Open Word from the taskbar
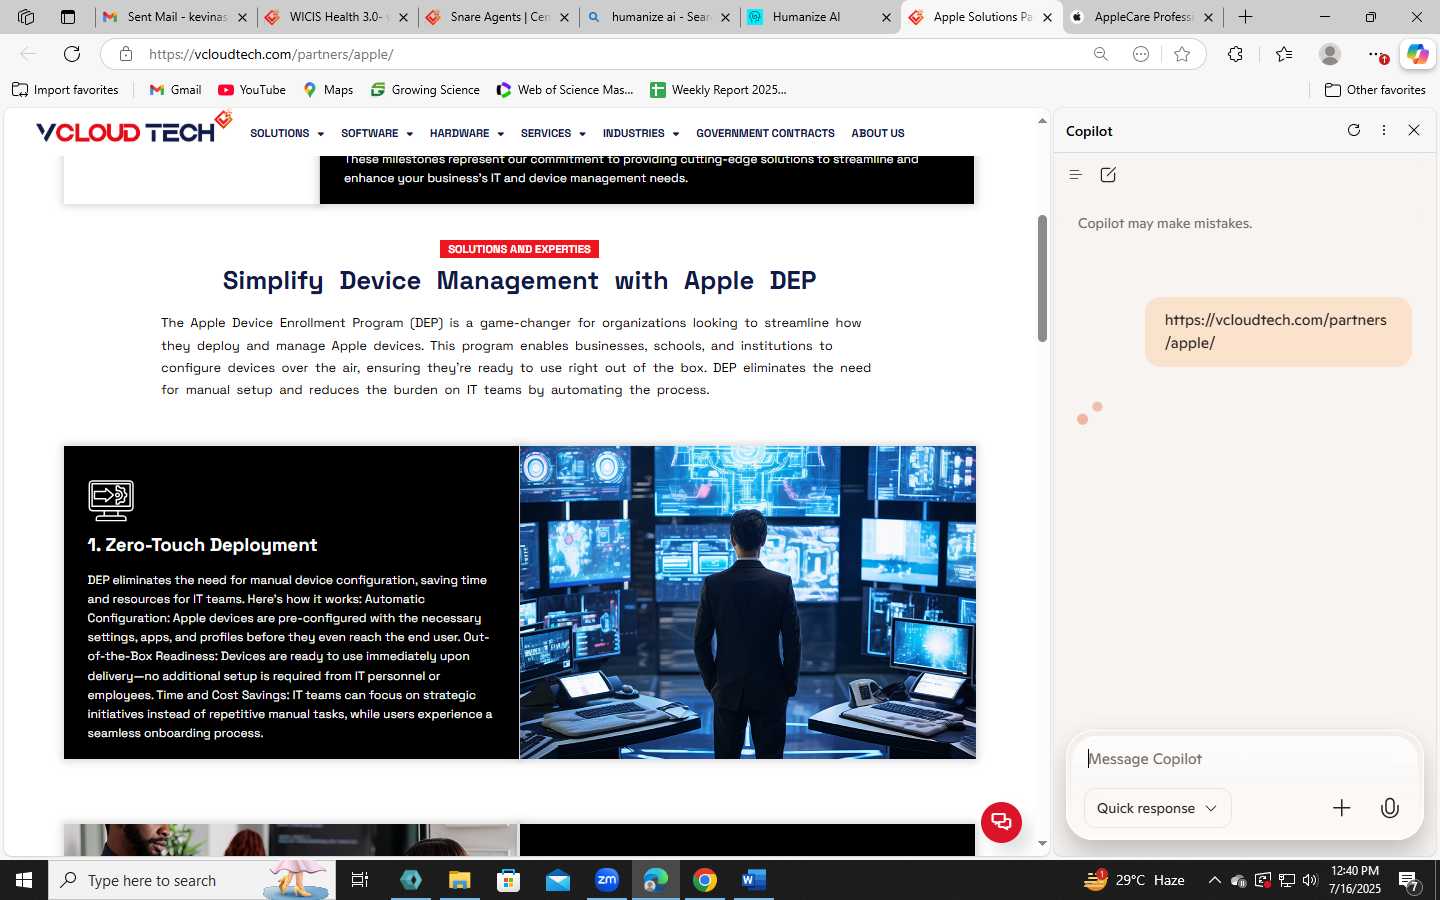The image size is (1440, 900). tap(754, 880)
